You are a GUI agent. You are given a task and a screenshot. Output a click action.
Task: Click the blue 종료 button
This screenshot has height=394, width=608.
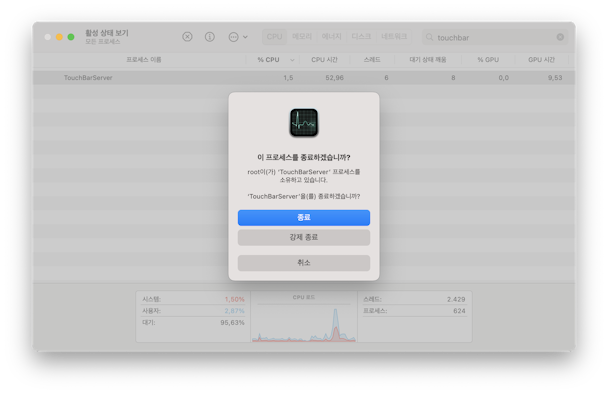pos(304,218)
